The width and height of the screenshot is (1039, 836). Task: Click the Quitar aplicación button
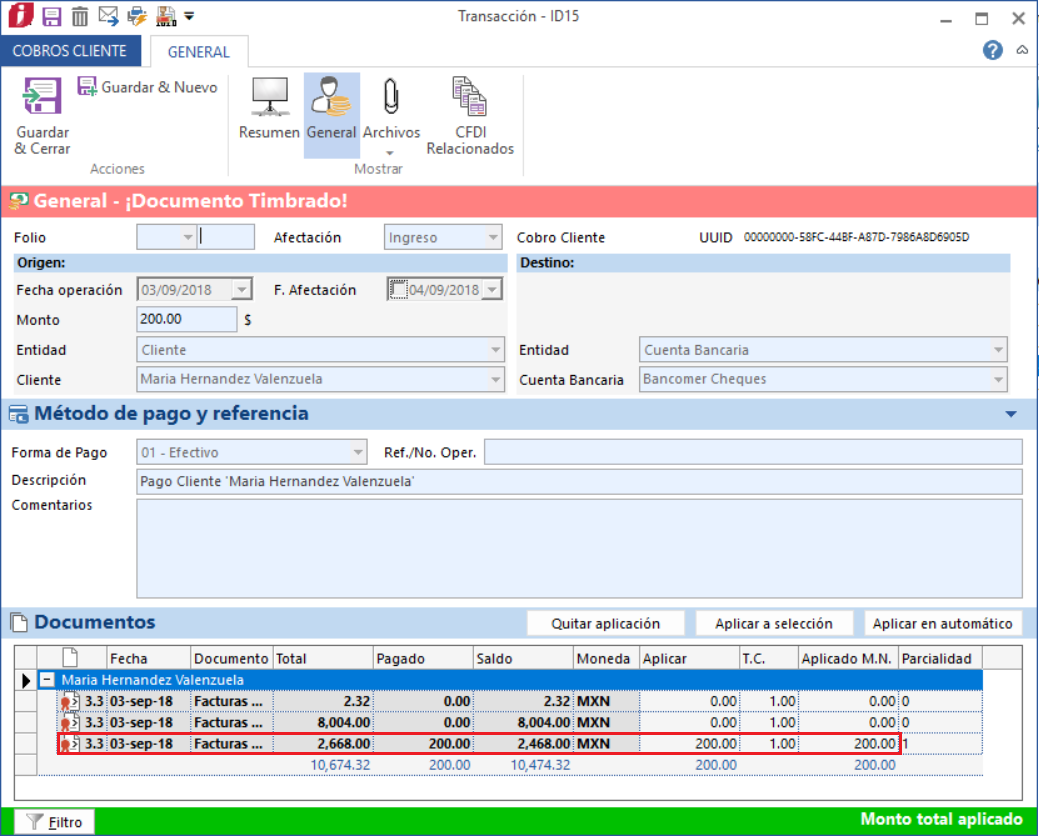click(x=606, y=623)
